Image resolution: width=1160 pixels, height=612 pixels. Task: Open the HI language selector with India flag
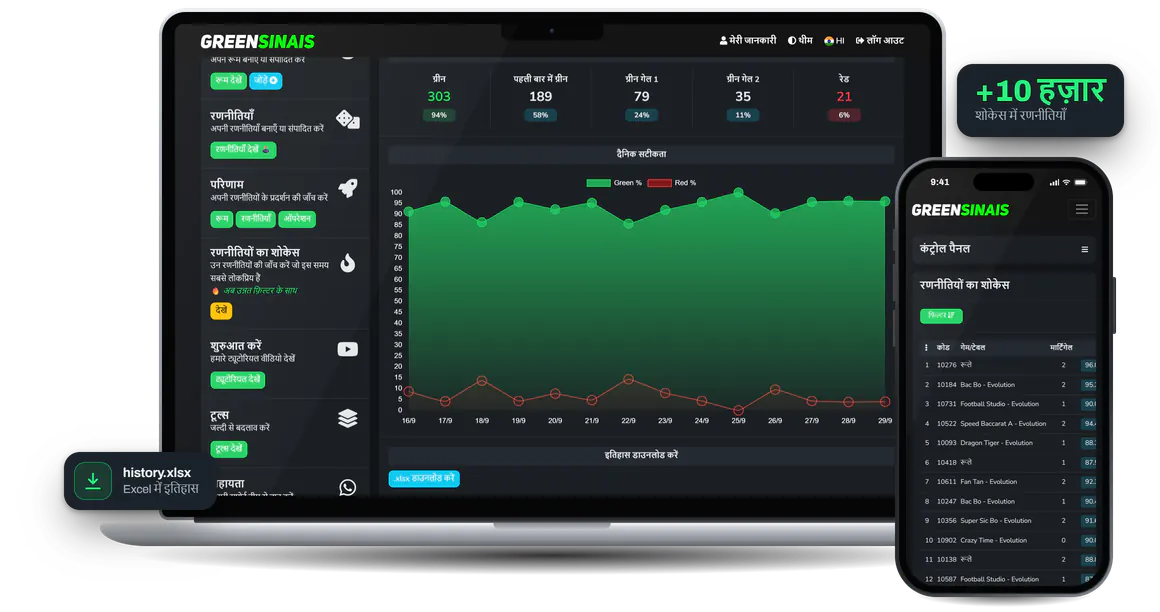click(834, 41)
